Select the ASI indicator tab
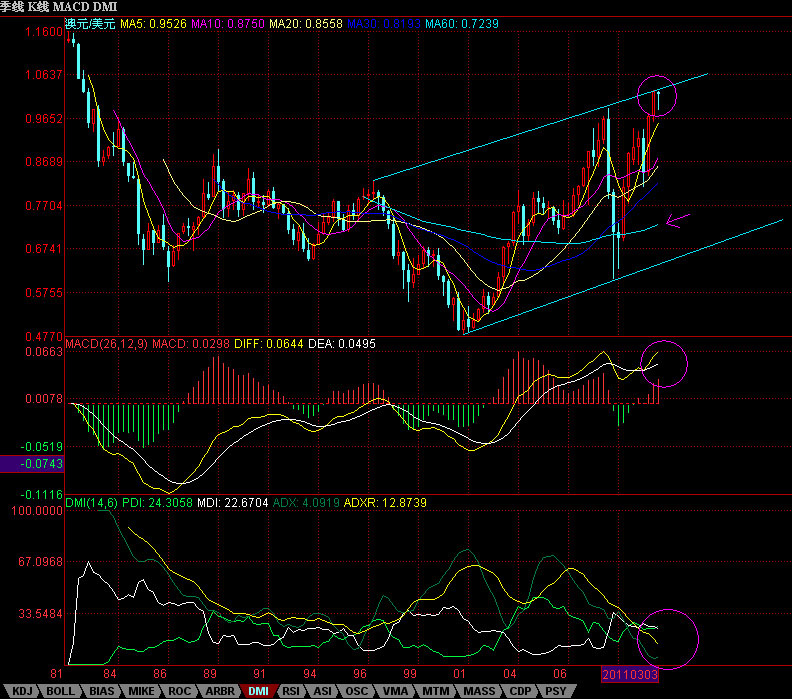The image size is (792, 699). (323, 691)
